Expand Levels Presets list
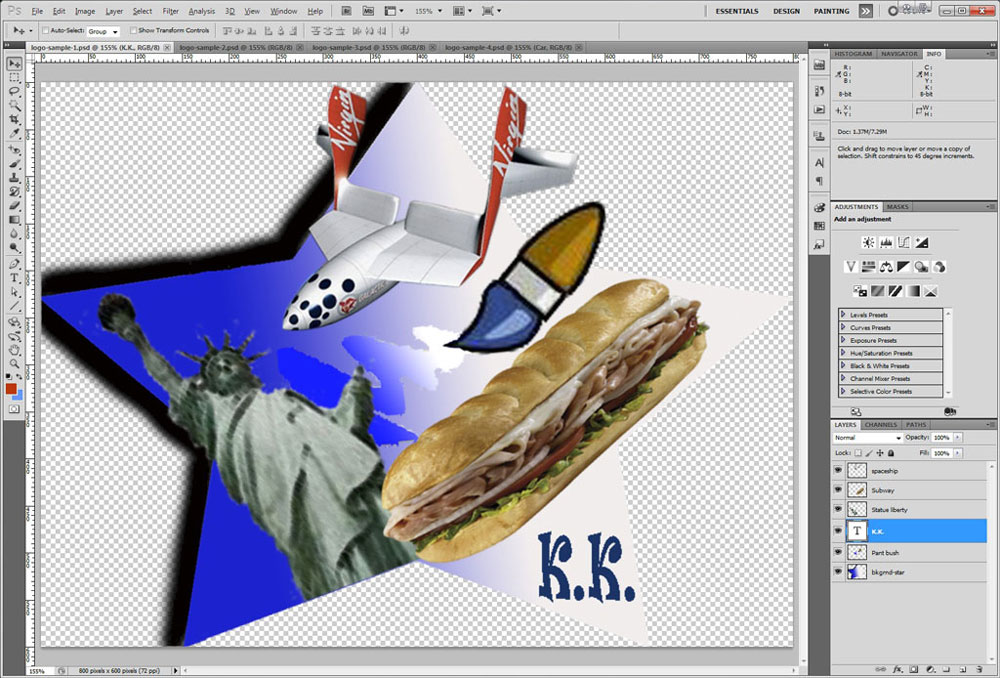Screen dimensions: 1000x678 [x=843, y=315]
